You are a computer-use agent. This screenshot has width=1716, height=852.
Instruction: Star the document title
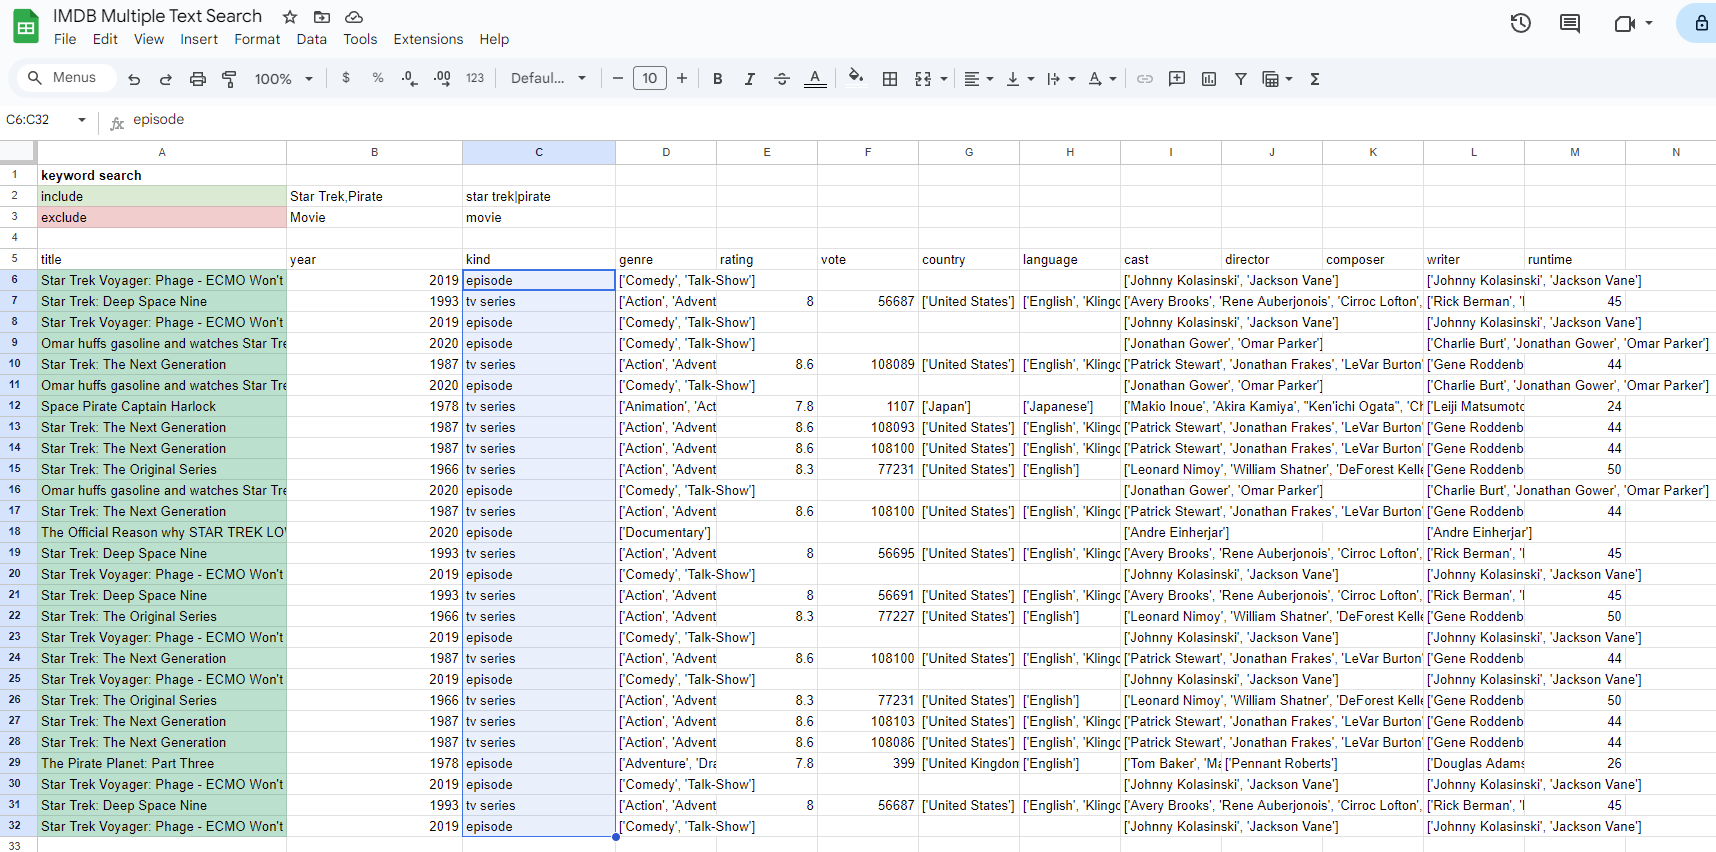coord(290,17)
